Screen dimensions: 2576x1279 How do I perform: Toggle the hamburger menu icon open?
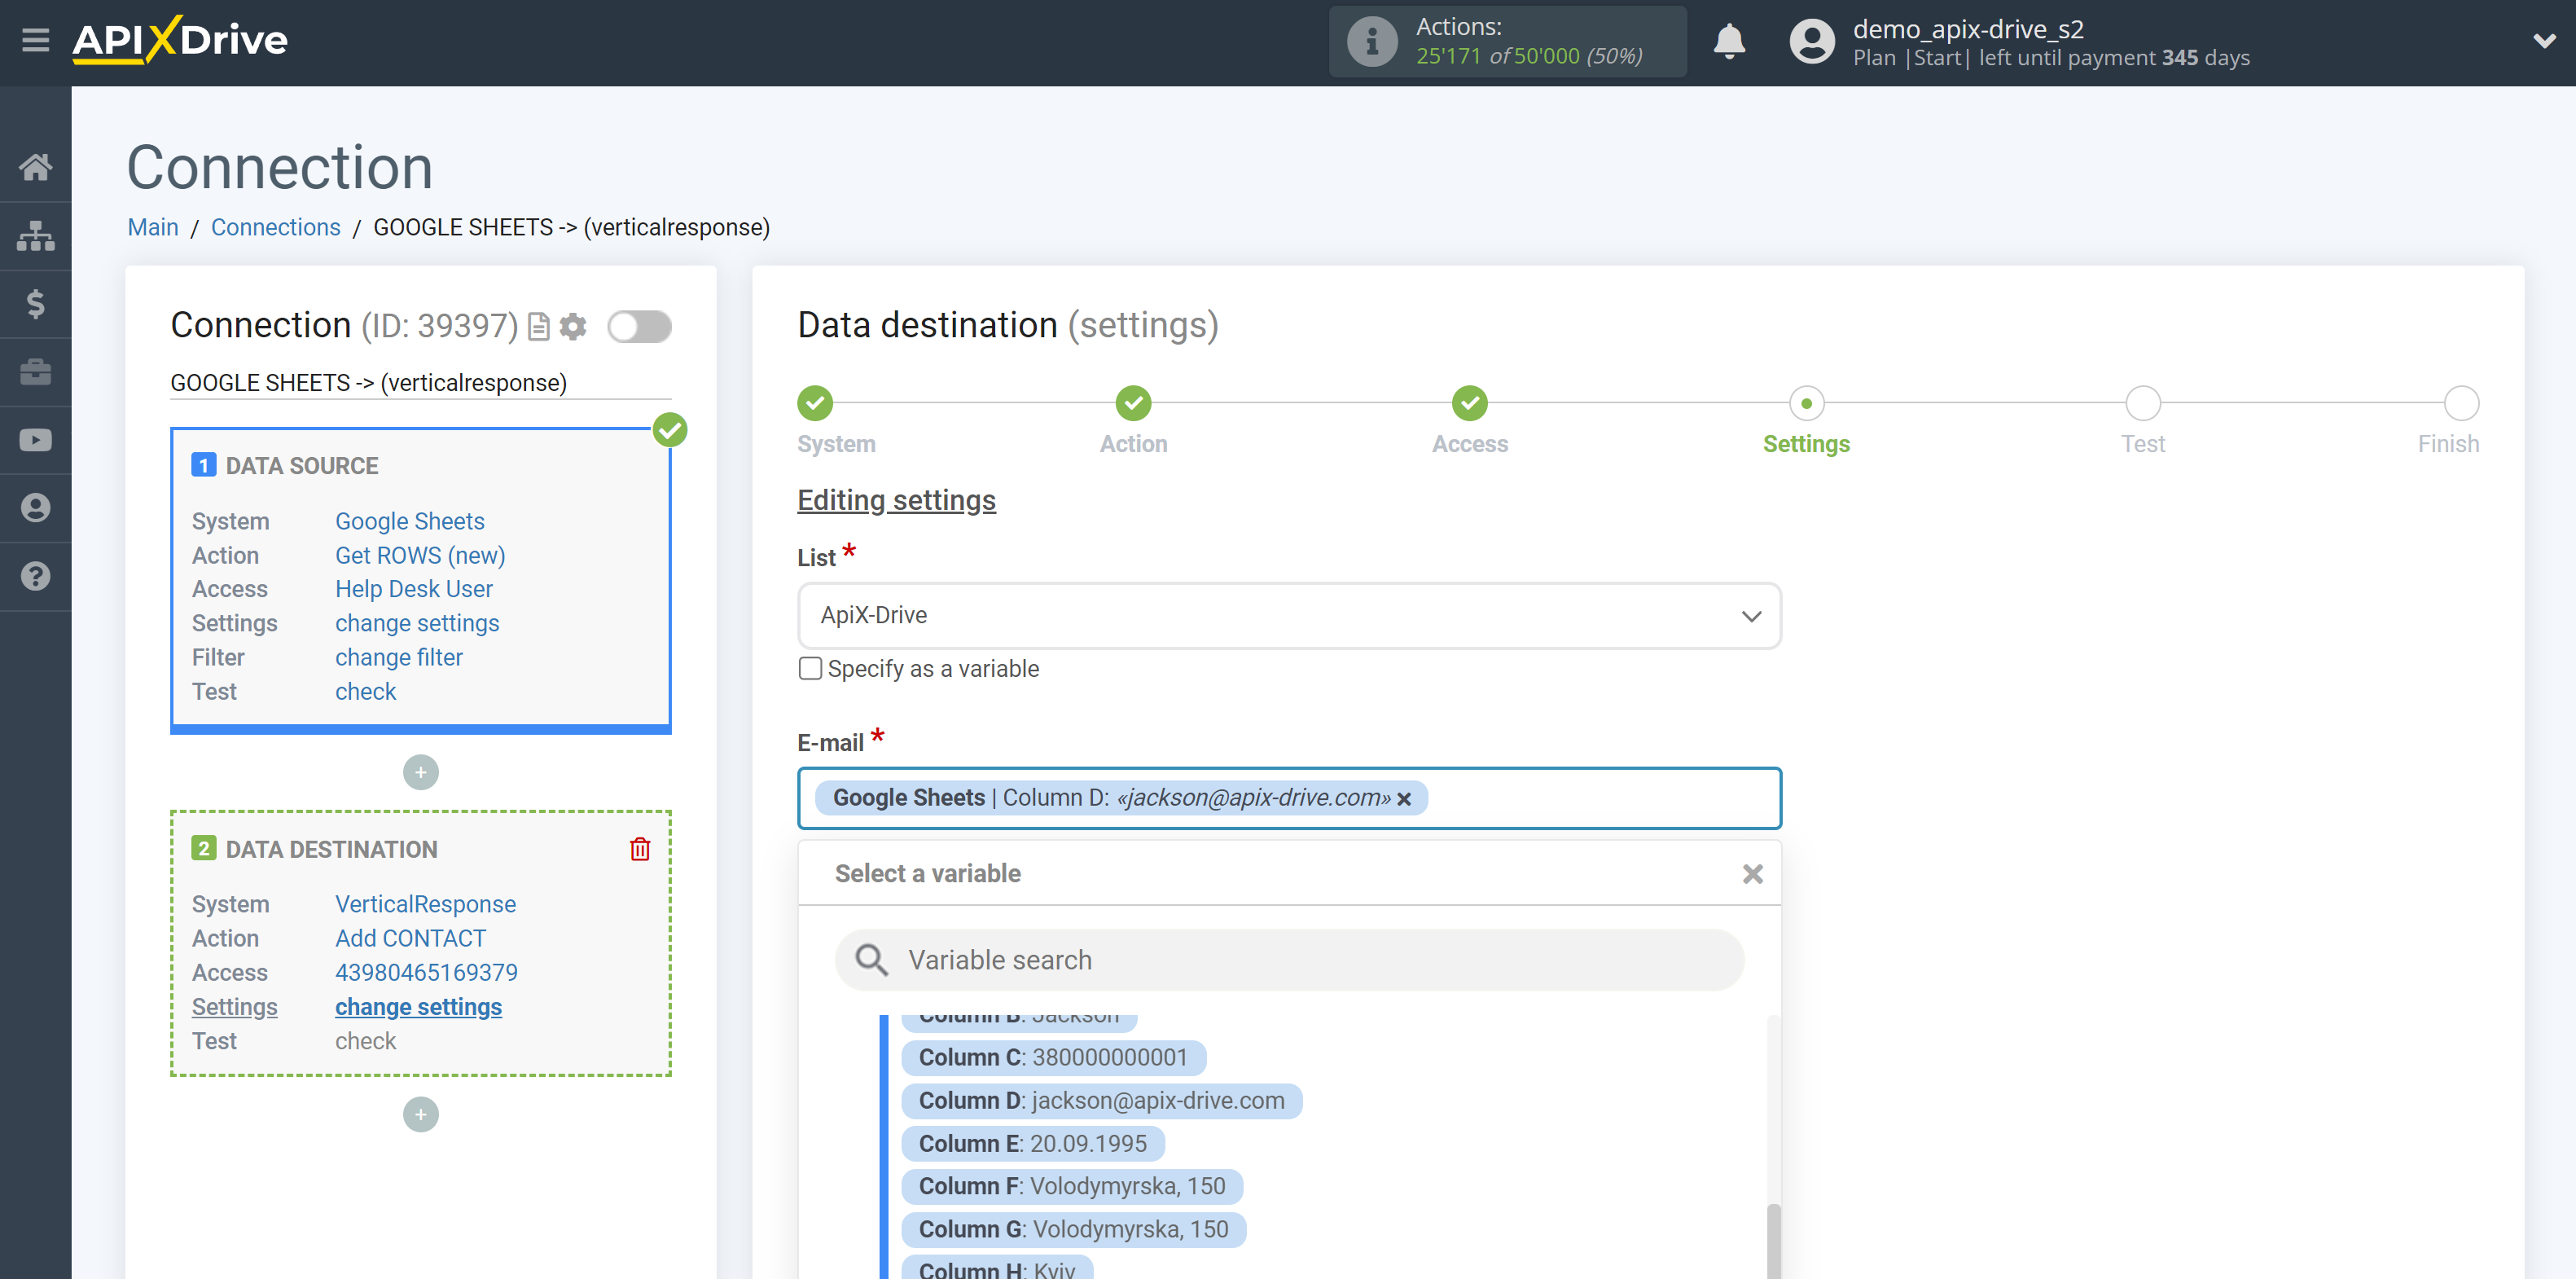[34, 39]
